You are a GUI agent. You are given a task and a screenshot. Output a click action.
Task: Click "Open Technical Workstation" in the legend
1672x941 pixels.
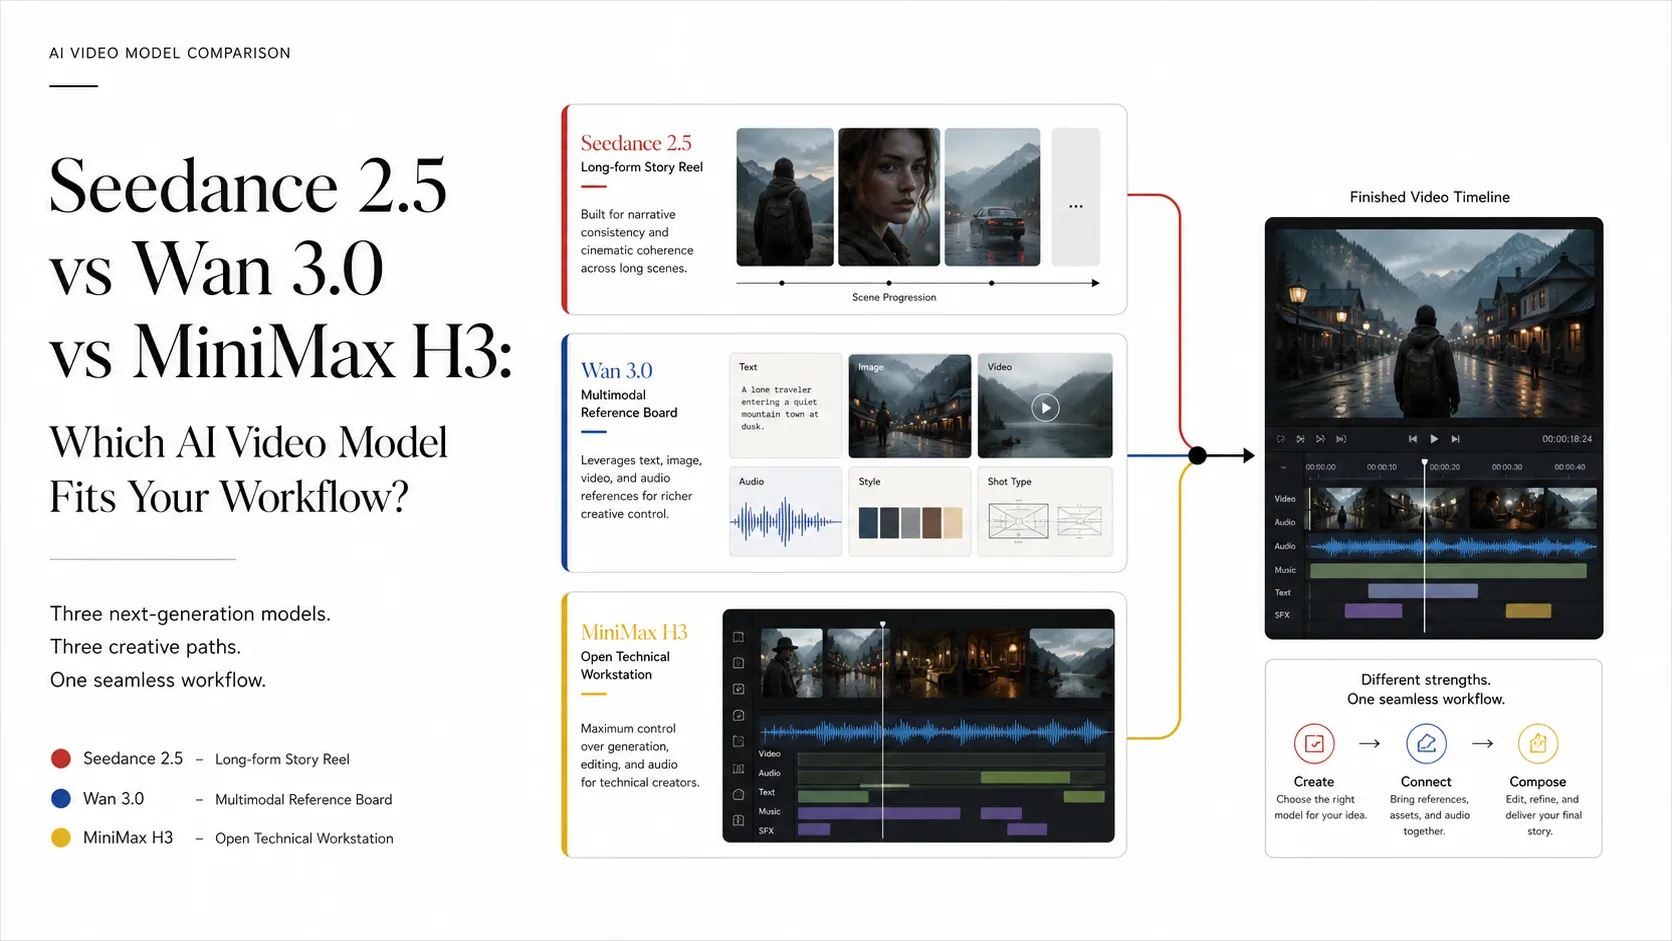(x=304, y=838)
